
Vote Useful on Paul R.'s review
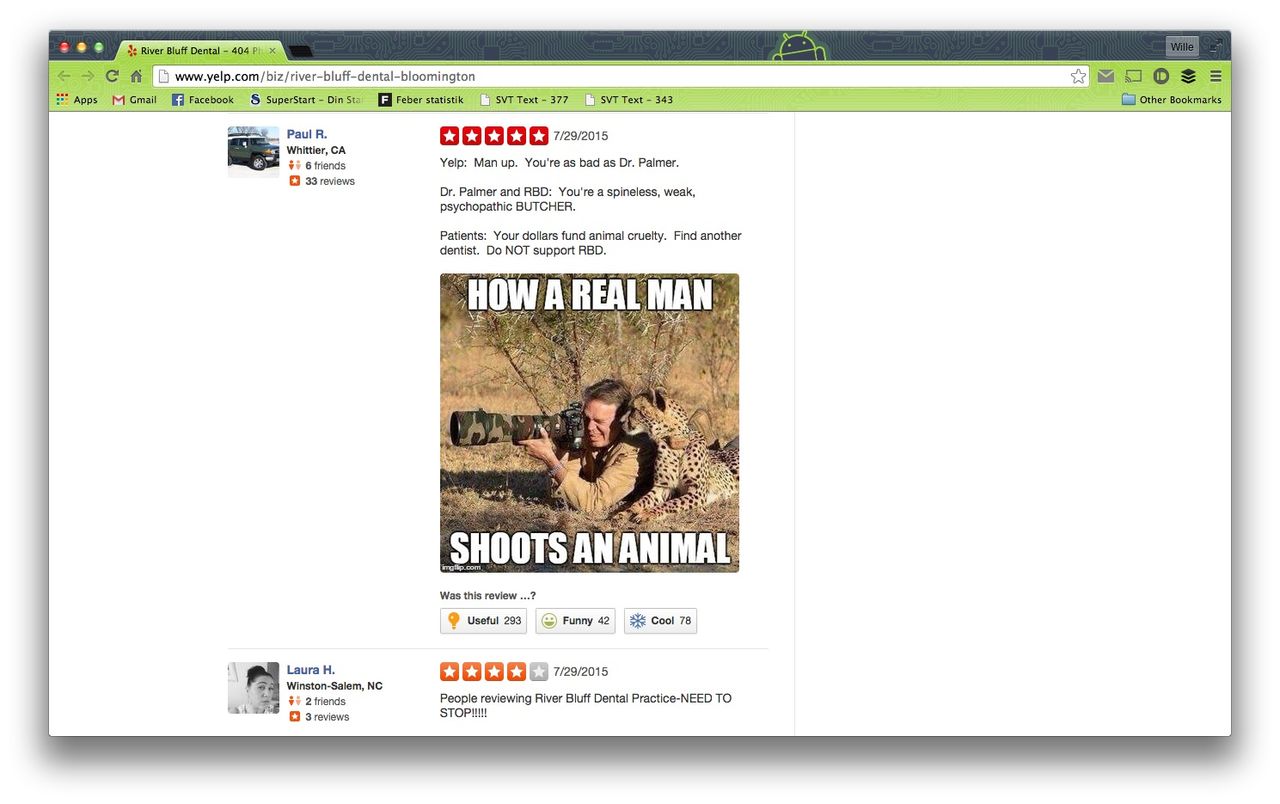pos(483,621)
